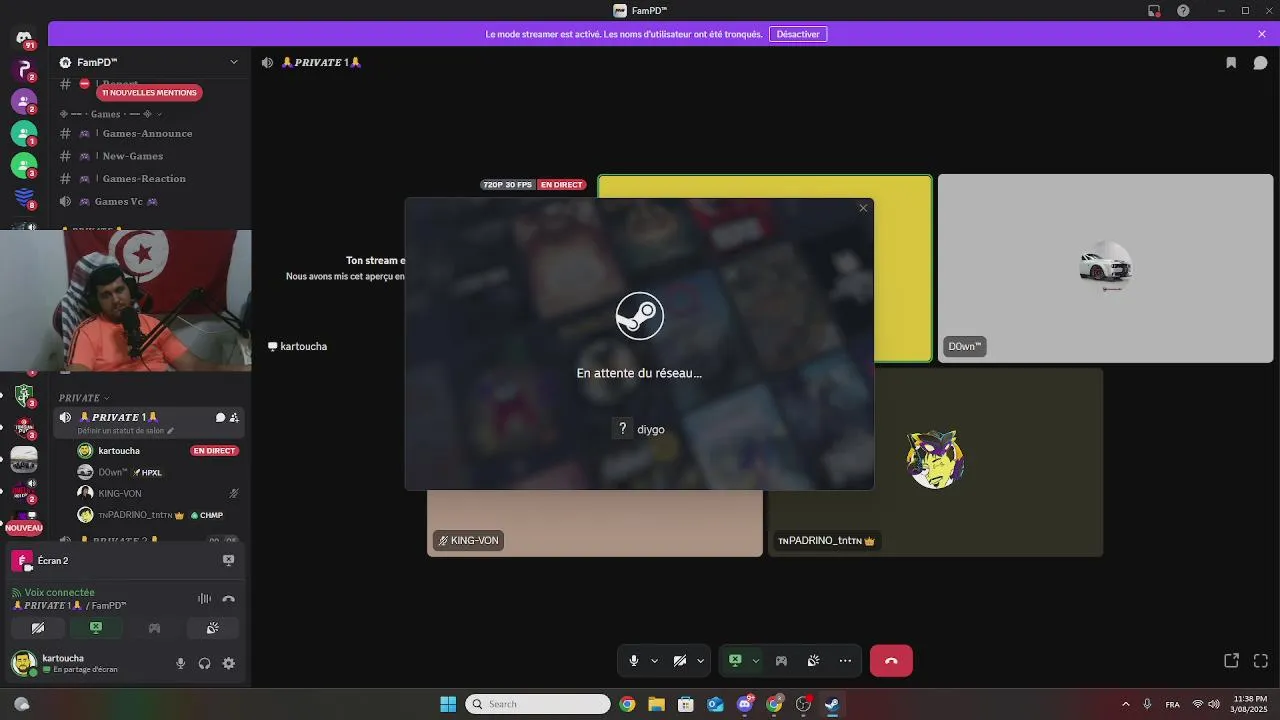This screenshot has width=1280, height=720.
Task: Stop streaming Écran 2 in the sidebar panel
Action: click(x=228, y=560)
